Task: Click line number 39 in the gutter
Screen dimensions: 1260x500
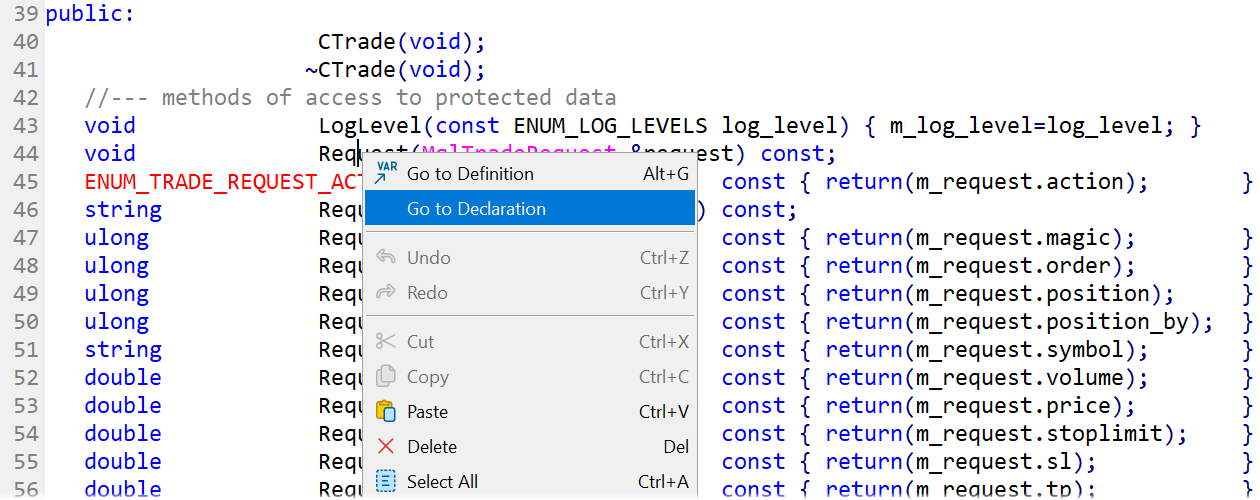Action: coord(27,14)
